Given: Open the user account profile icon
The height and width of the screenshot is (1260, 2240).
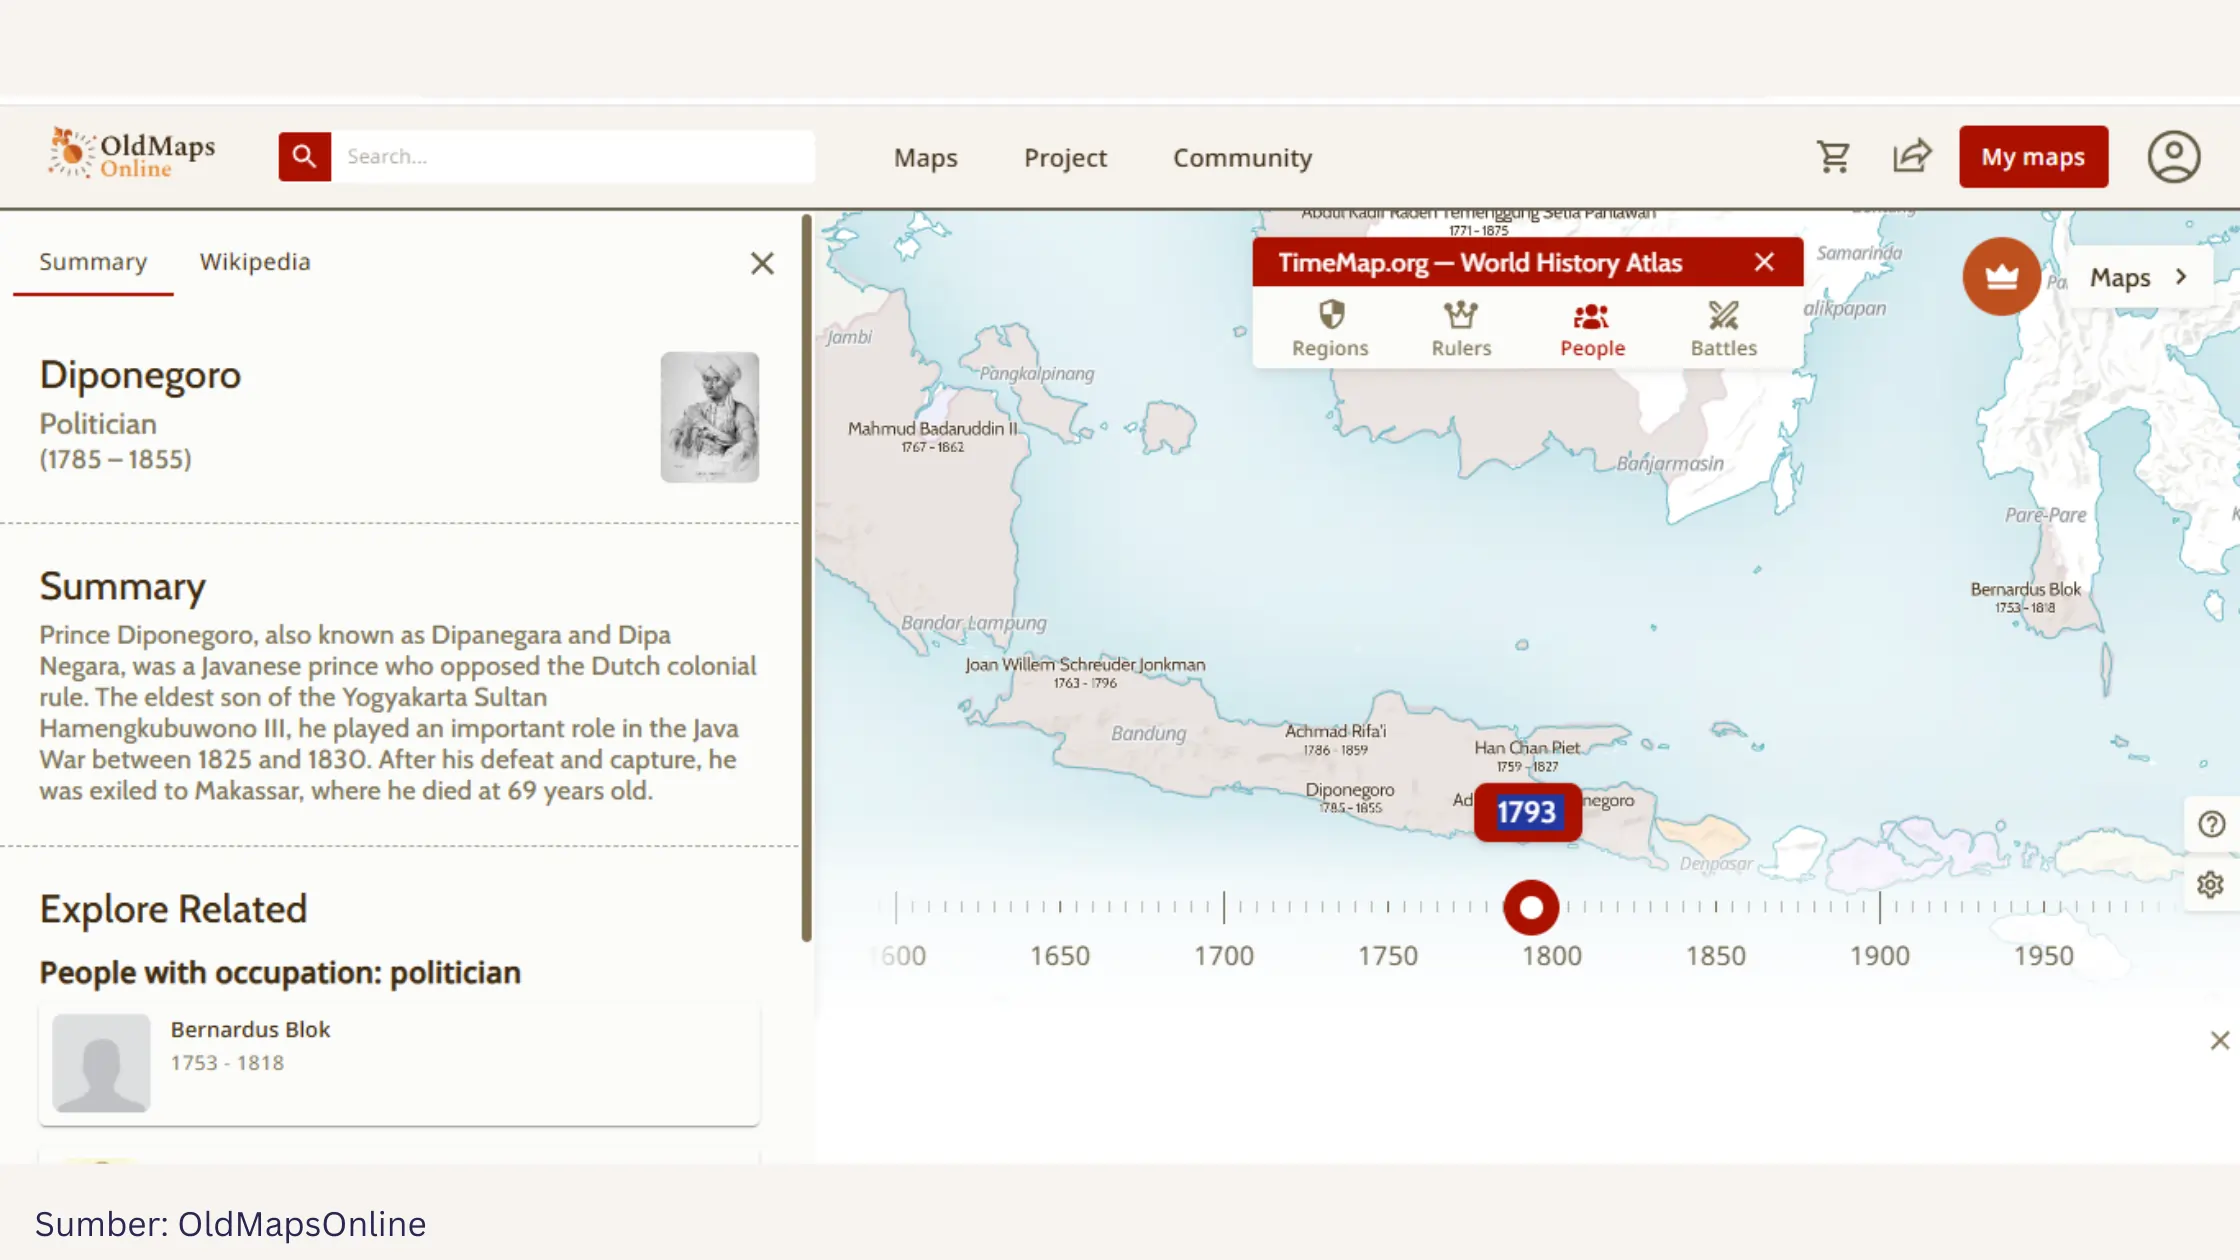Looking at the screenshot, I should [x=2173, y=157].
